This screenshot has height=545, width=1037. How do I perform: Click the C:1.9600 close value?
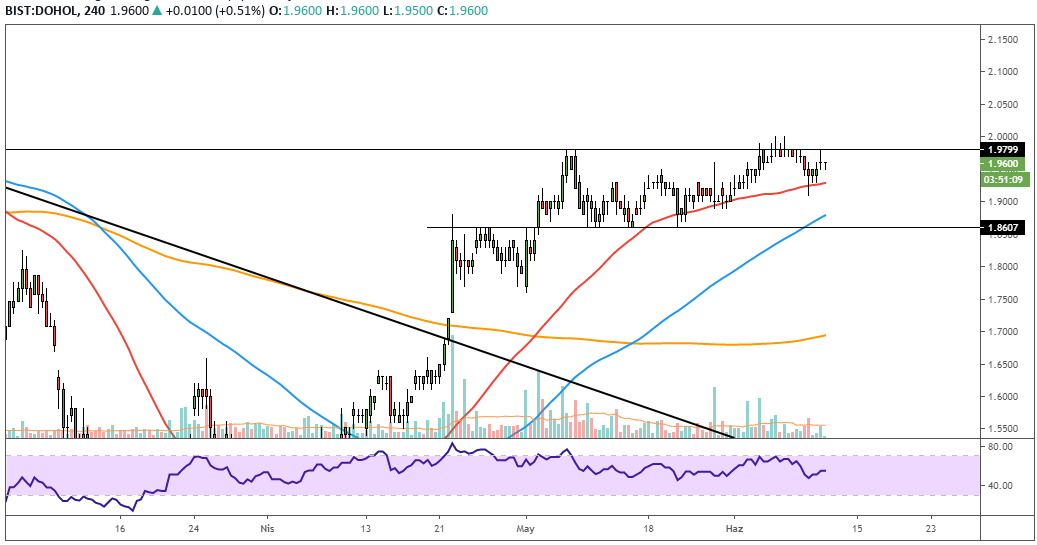pyautogui.click(x=462, y=11)
